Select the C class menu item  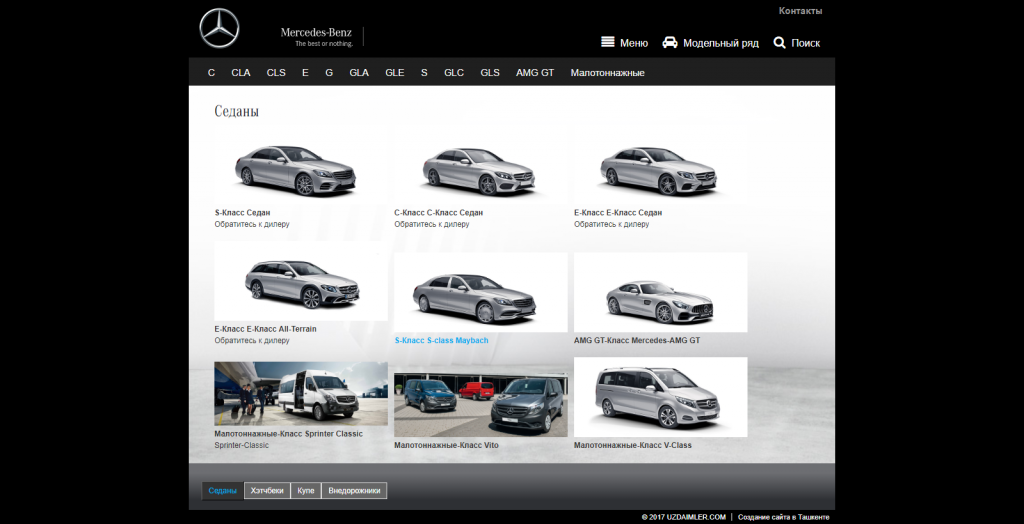tap(211, 73)
